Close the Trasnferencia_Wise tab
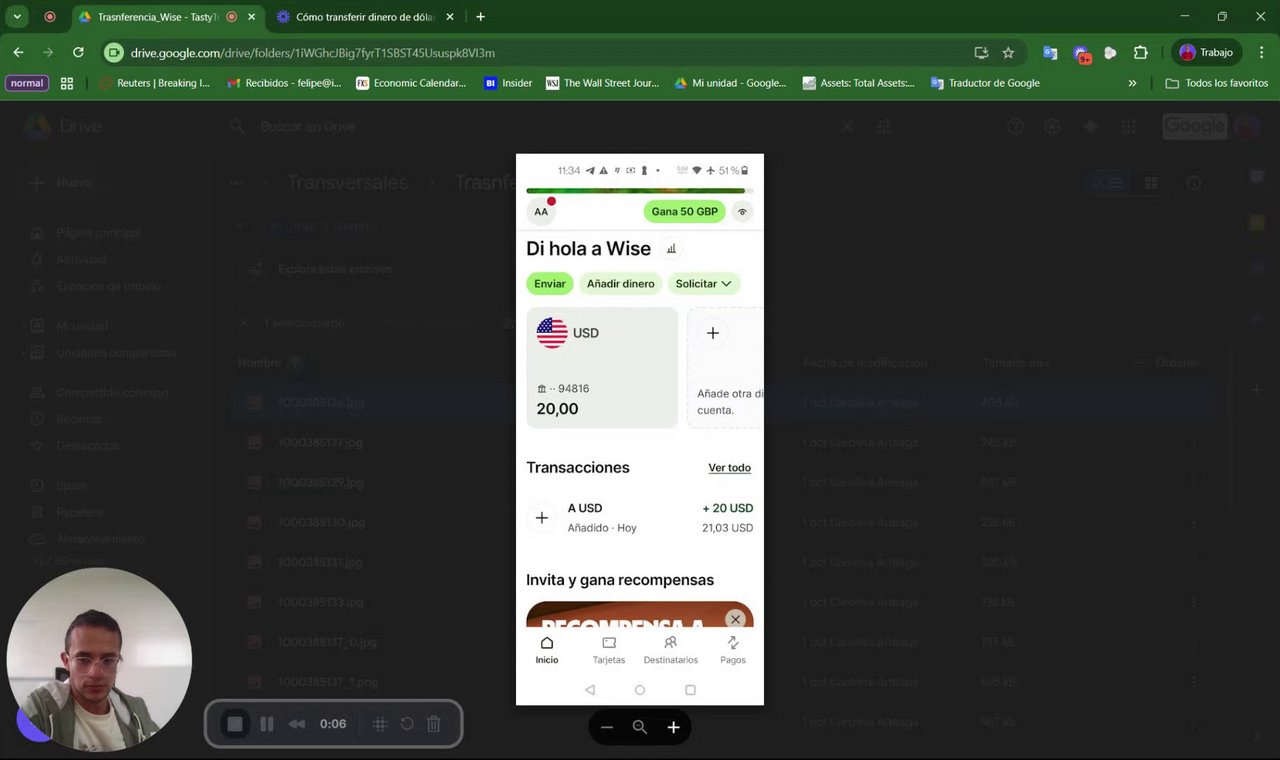Viewport: 1280px width, 760px height. coord(253,17)
